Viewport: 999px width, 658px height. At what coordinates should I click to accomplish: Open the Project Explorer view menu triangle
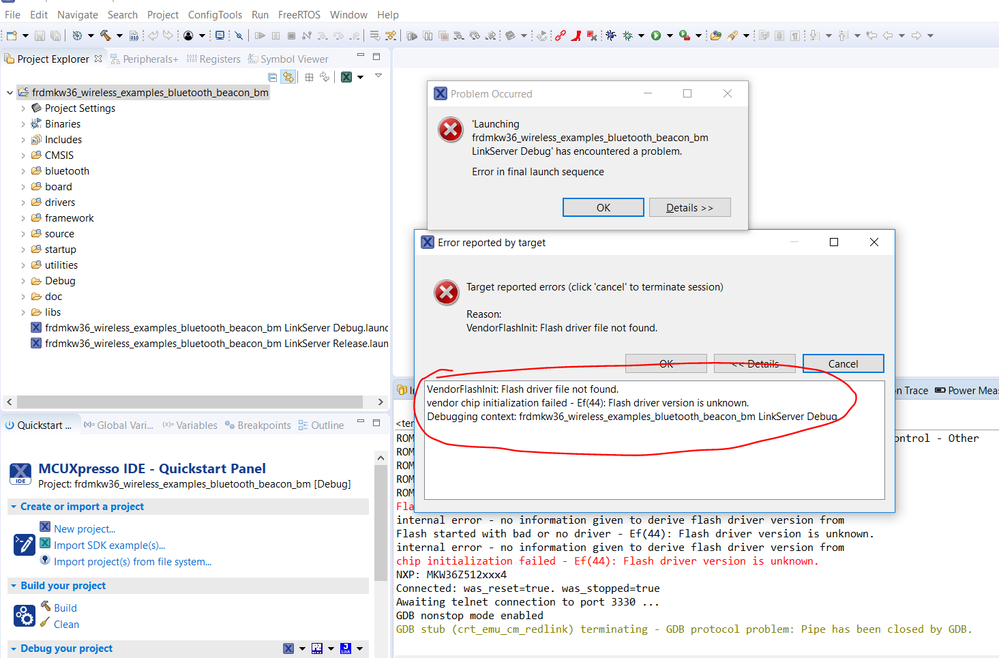(x=378, y=76)
